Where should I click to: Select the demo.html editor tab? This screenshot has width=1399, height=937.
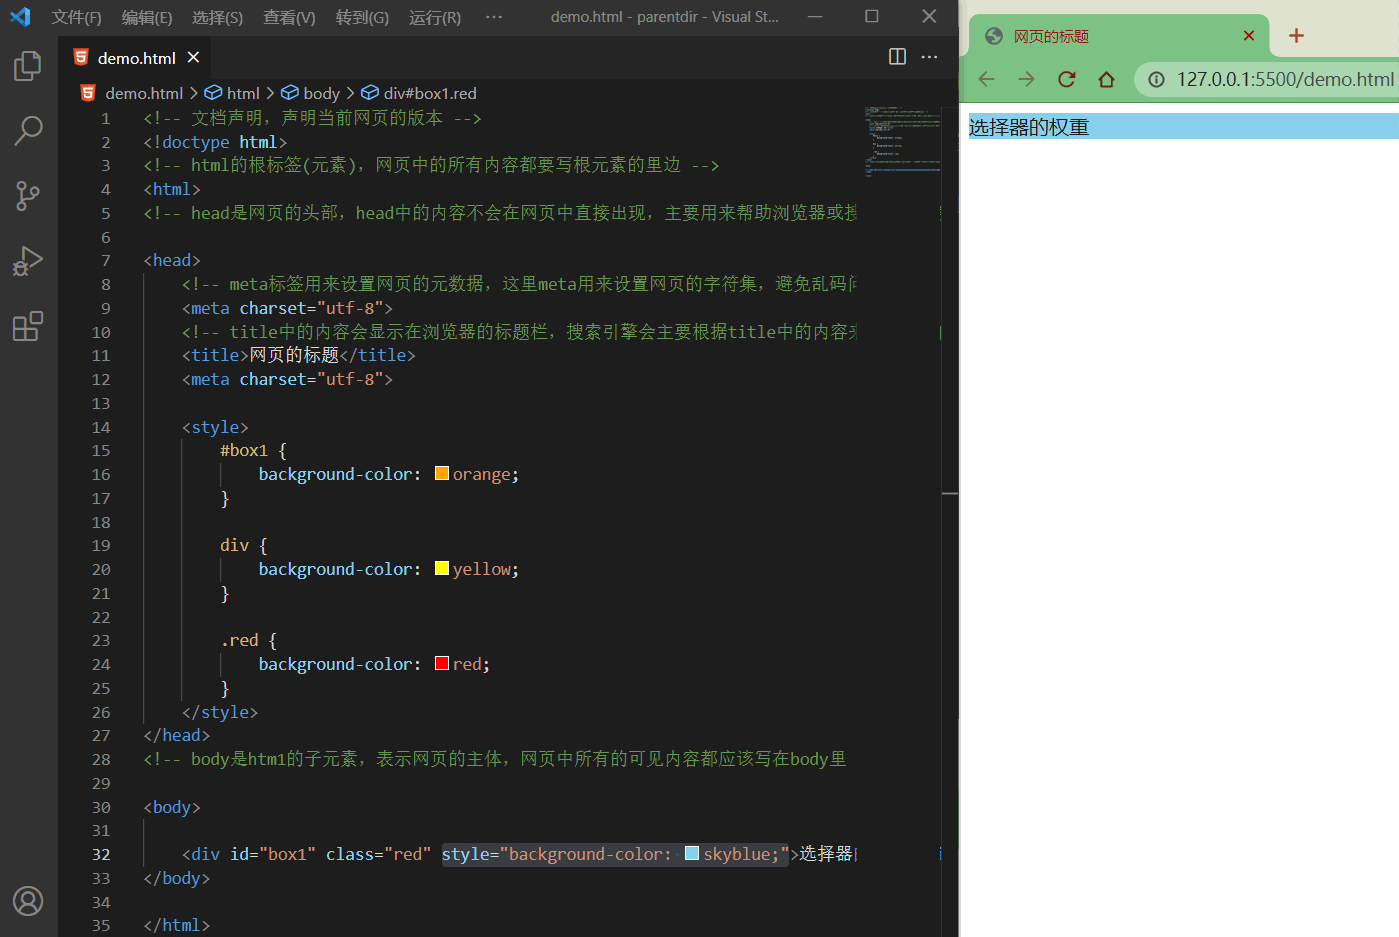[x=135, y=57]
